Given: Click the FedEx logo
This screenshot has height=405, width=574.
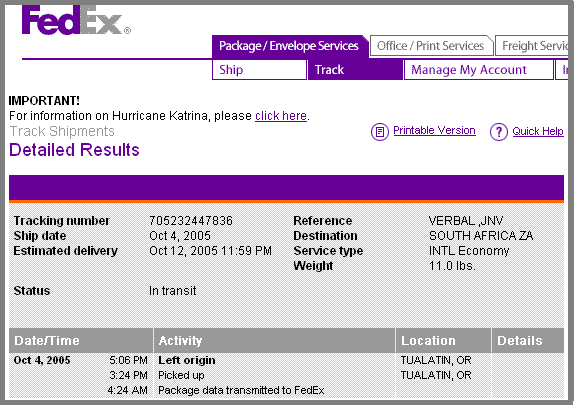Looking at the screenshot, I should pos(76,20).
